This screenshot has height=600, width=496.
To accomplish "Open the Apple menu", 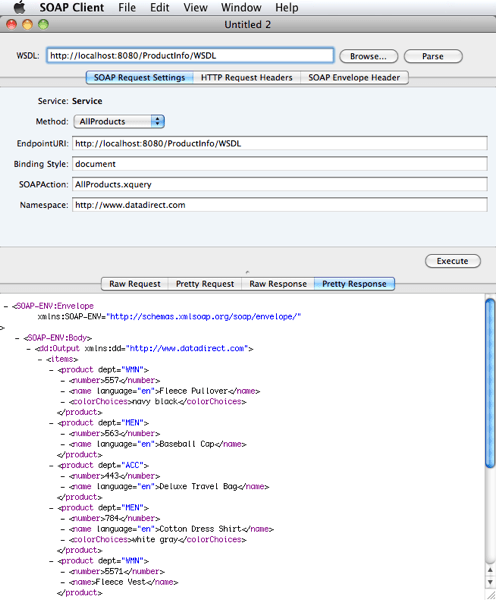I will point(20,7).
